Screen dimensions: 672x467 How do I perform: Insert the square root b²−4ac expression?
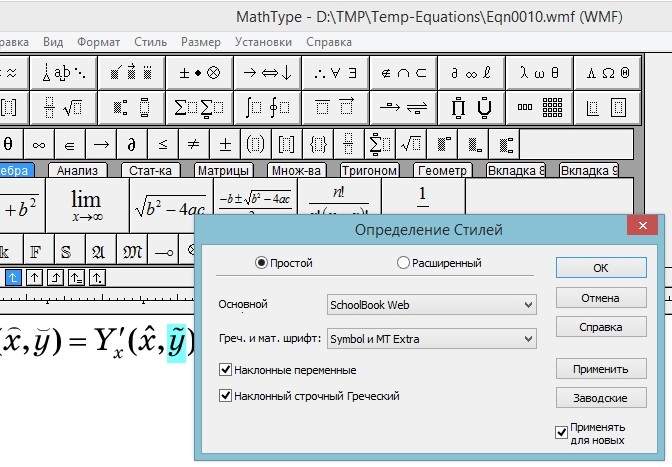pos(171,206)
